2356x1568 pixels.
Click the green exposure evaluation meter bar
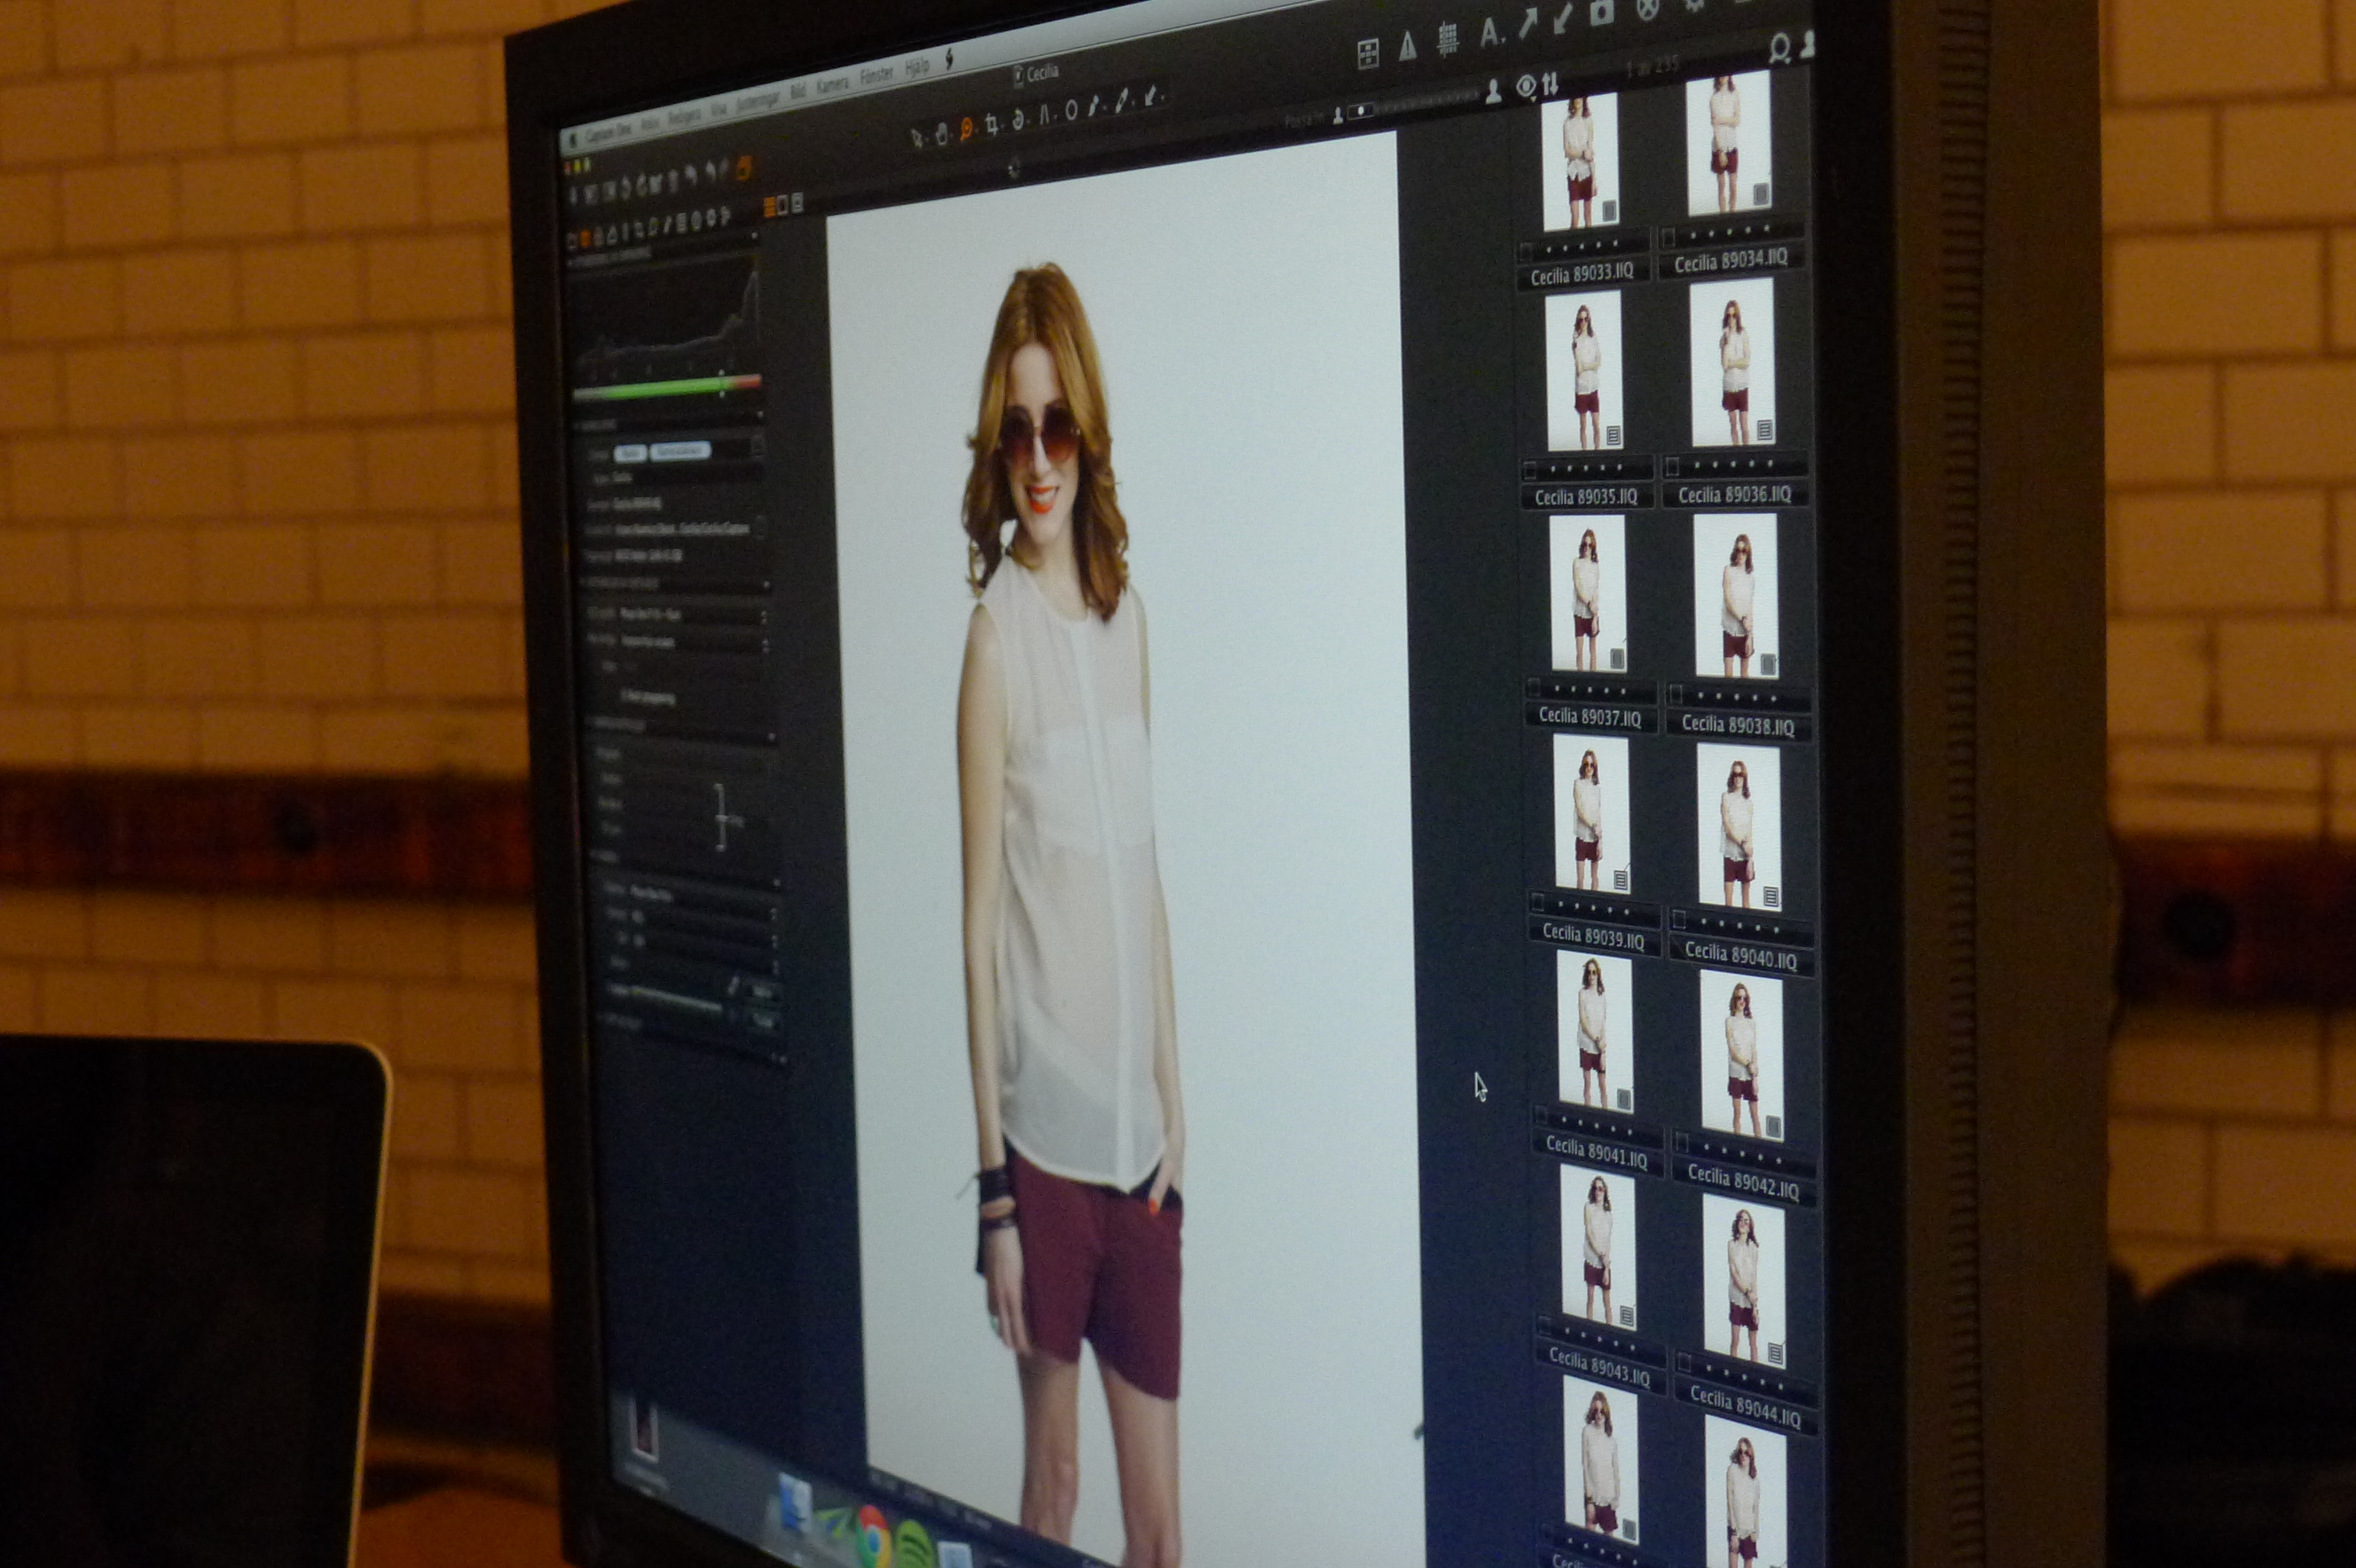(x=668, y=388)
